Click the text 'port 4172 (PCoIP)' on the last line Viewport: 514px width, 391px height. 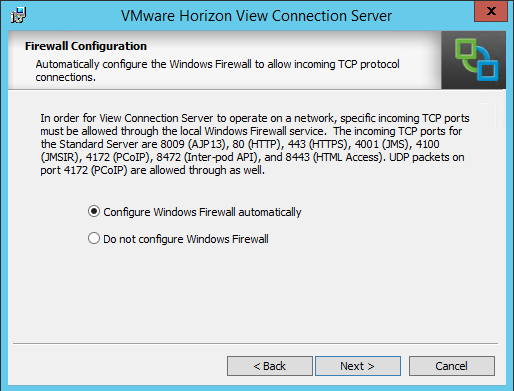pyautogui.click(x=84, y=170)
